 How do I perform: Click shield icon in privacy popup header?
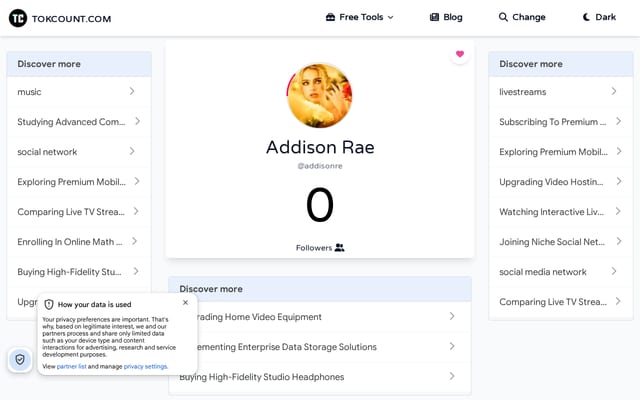point(49,304)
